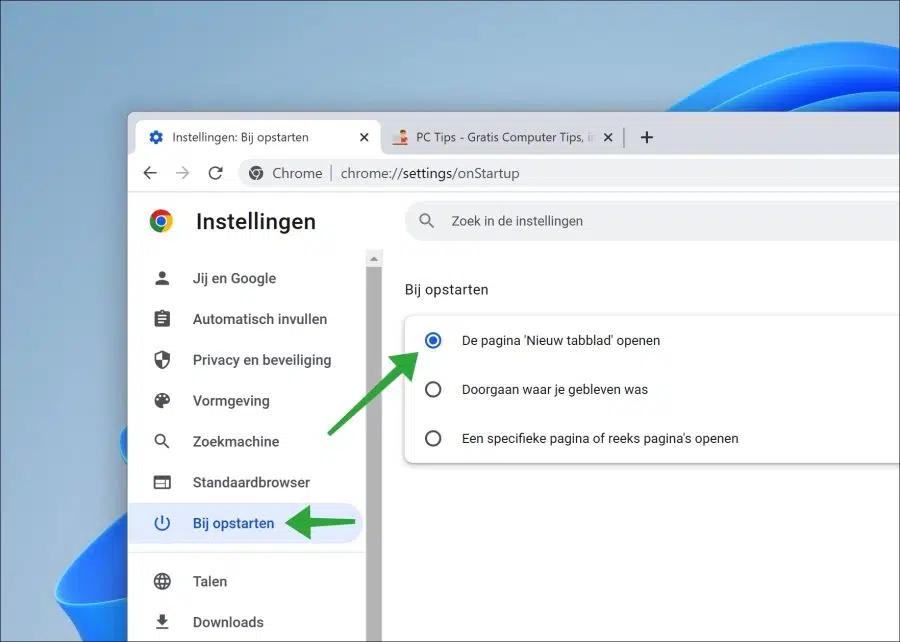The width and height of the screenshot is (900, 642).
Task: Open Jij en Google settings
Action: 247,278
